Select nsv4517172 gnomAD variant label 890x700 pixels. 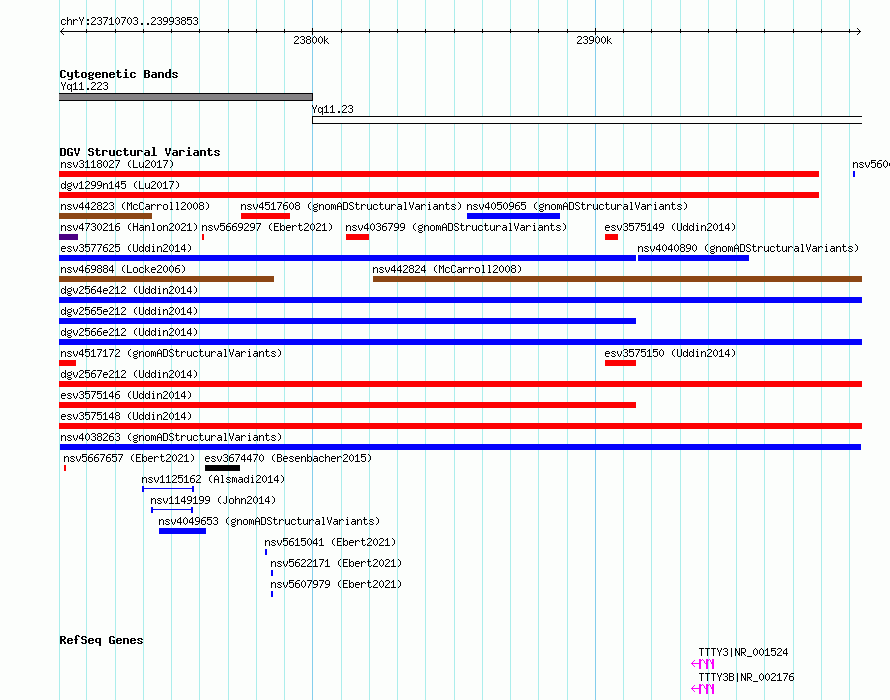point(171,353)
